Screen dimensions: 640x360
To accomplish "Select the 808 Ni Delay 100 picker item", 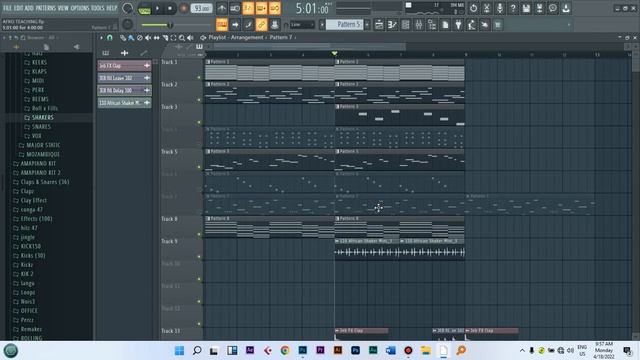I will (124, 90).
